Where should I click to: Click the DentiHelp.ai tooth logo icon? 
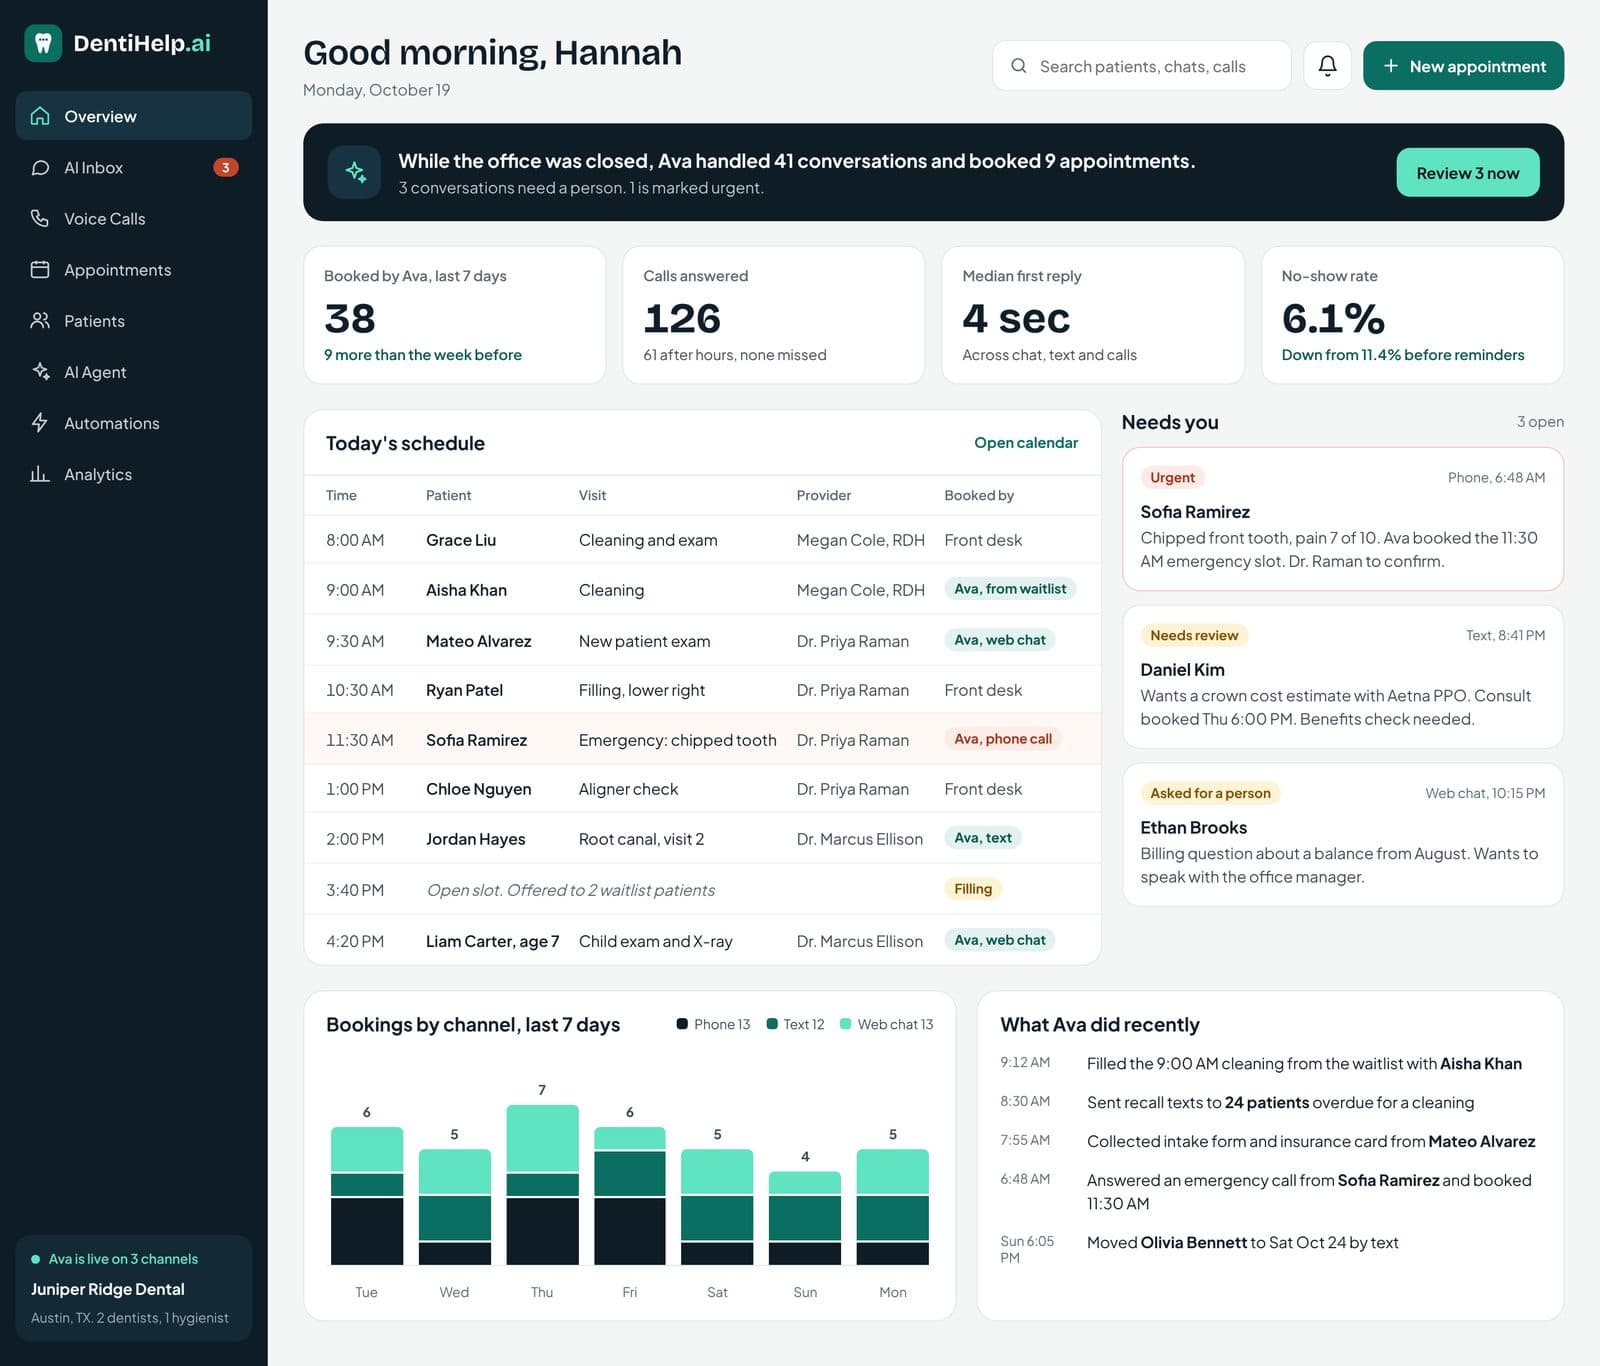click(x=43, y=43)
